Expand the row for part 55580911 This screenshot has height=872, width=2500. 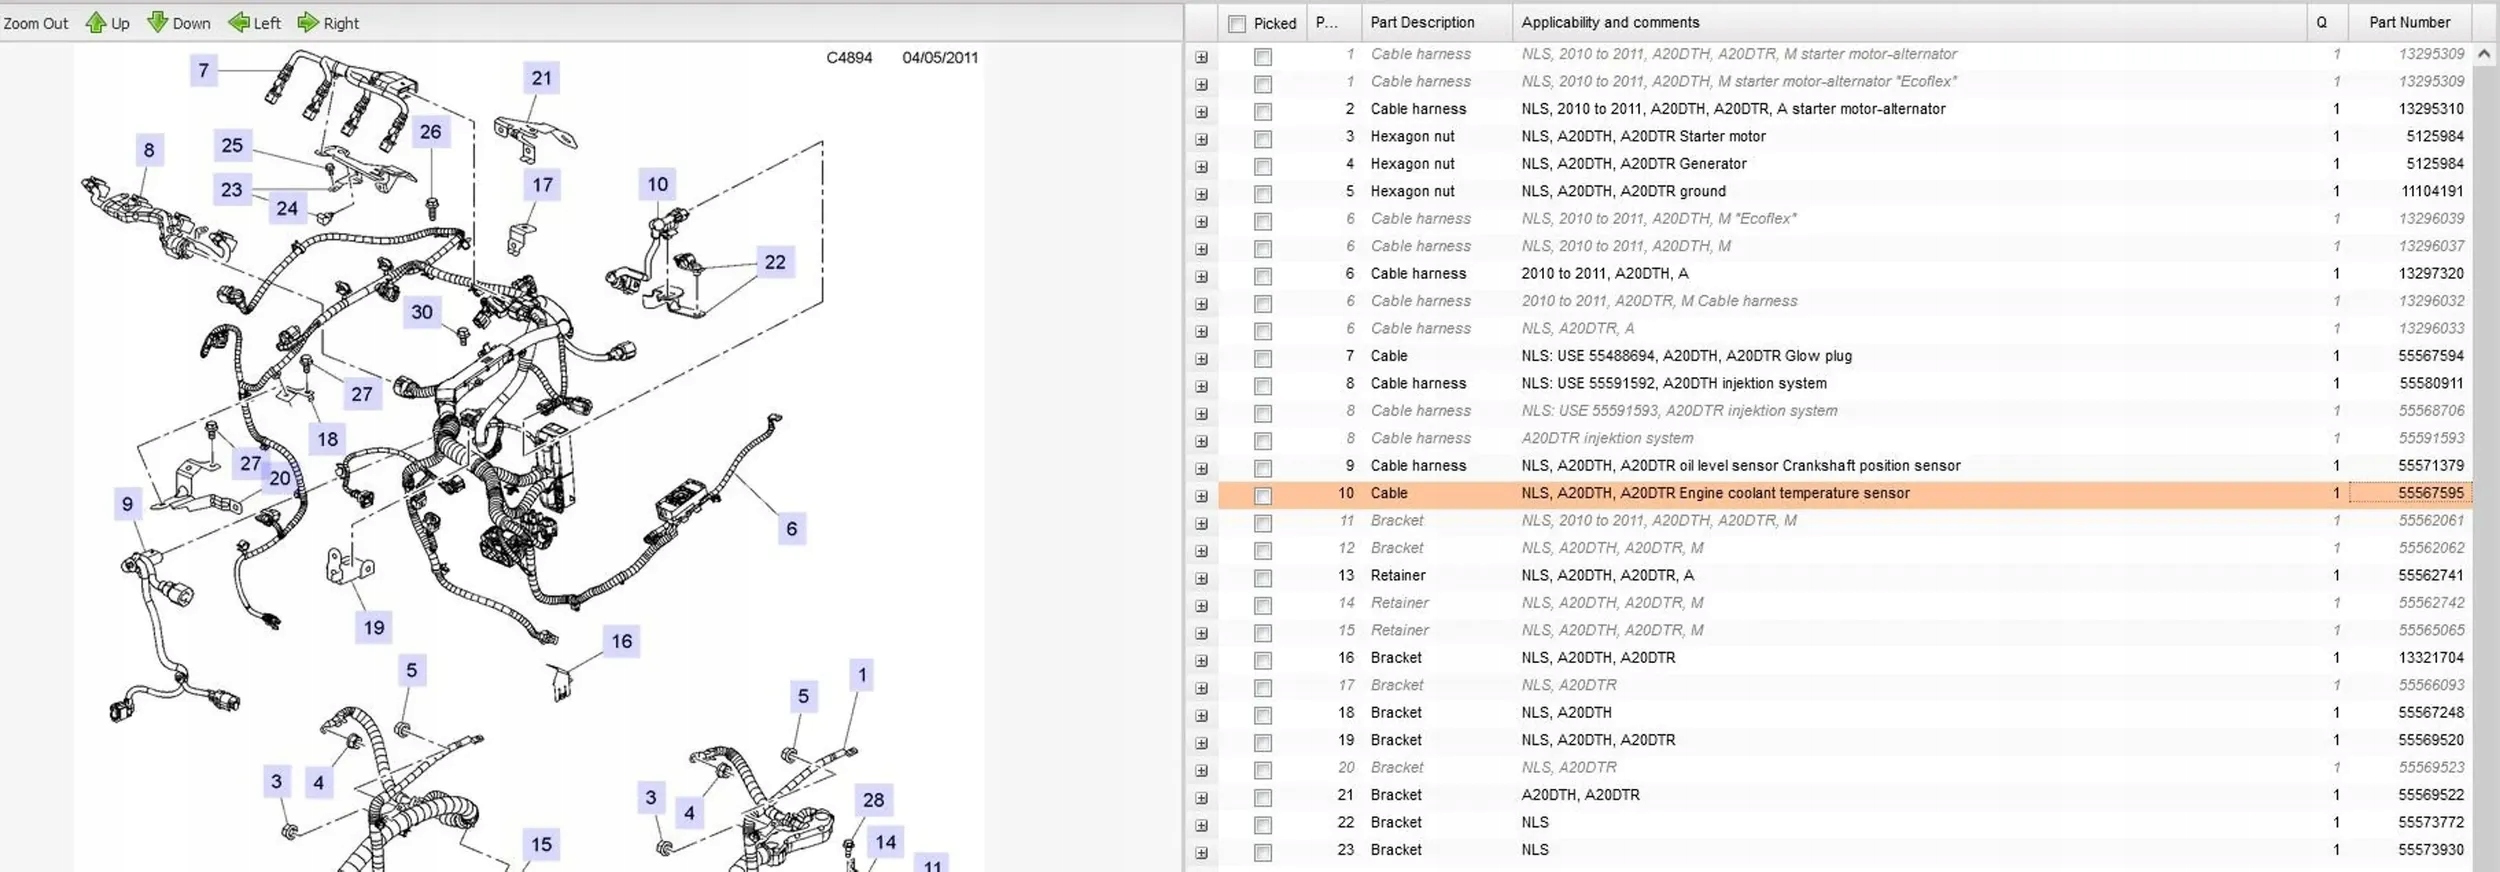(x=1201, y=387)
